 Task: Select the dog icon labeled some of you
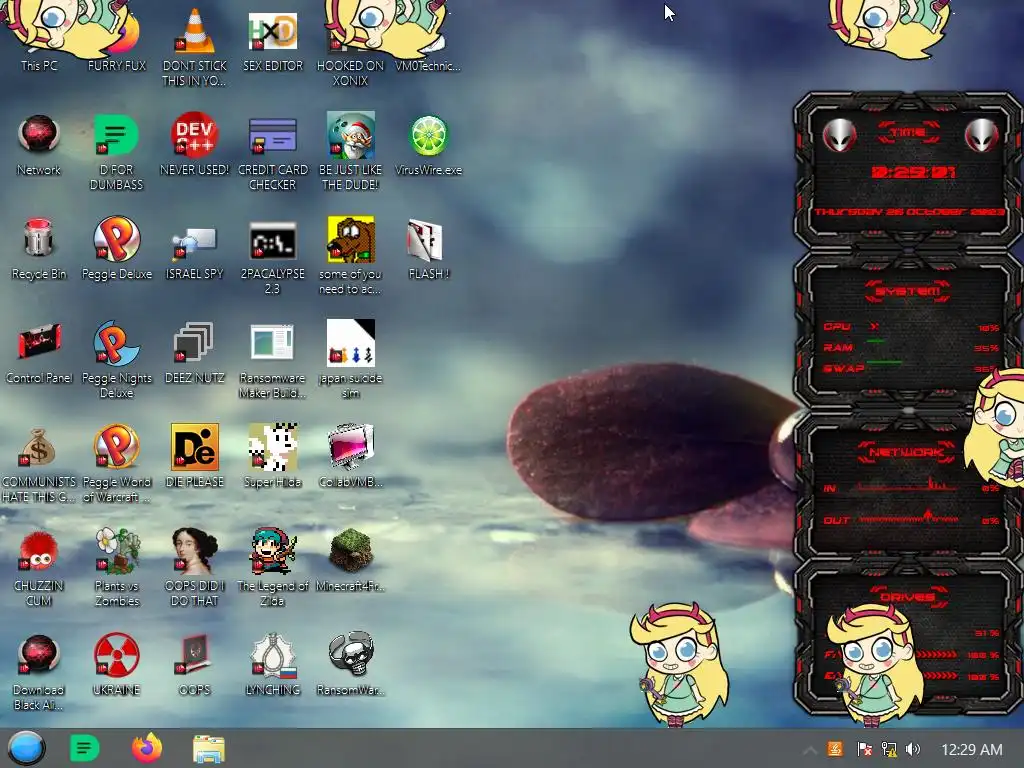click(350, 256)
